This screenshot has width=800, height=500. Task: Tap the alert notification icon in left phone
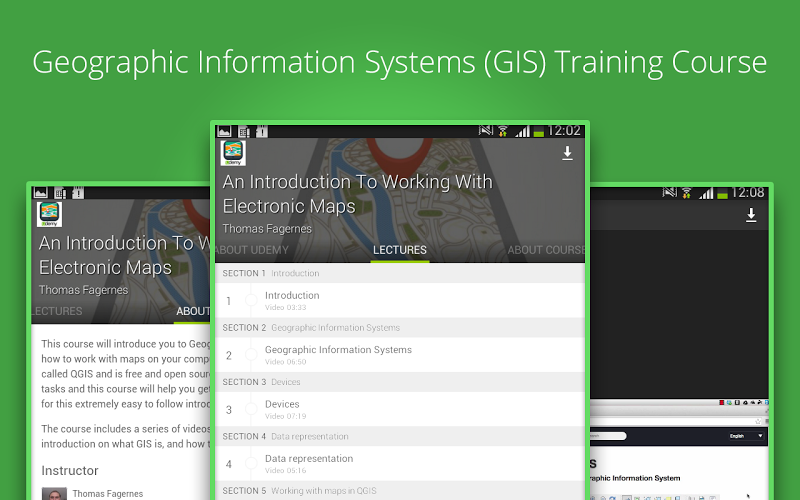pyautogui.click(x=78, y=193)
